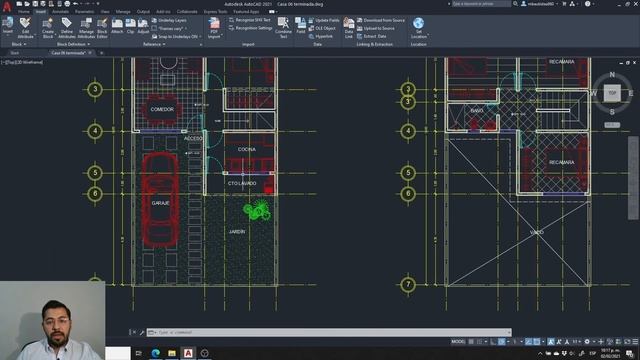This screenshot has width=640, height=360.
Task: Click the command line input field
Action: pyautogui.click(x=329, y=332)
